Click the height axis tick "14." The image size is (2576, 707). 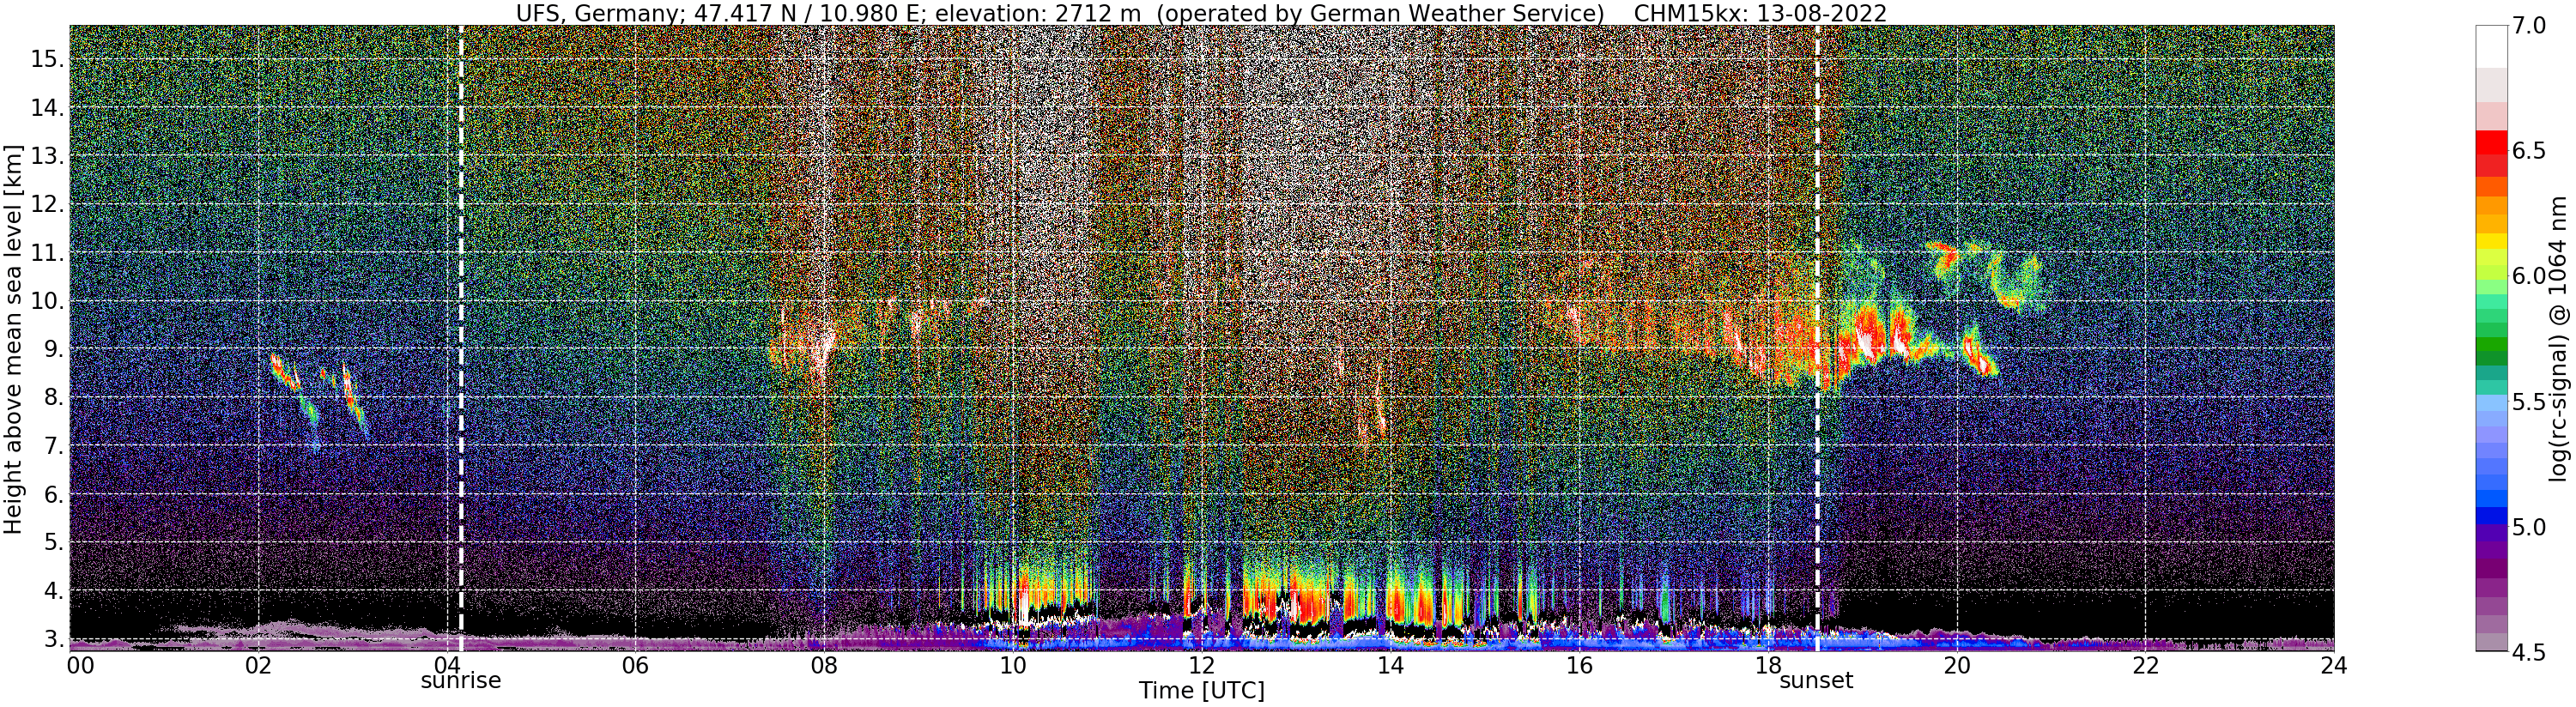(x=47, y=108)
